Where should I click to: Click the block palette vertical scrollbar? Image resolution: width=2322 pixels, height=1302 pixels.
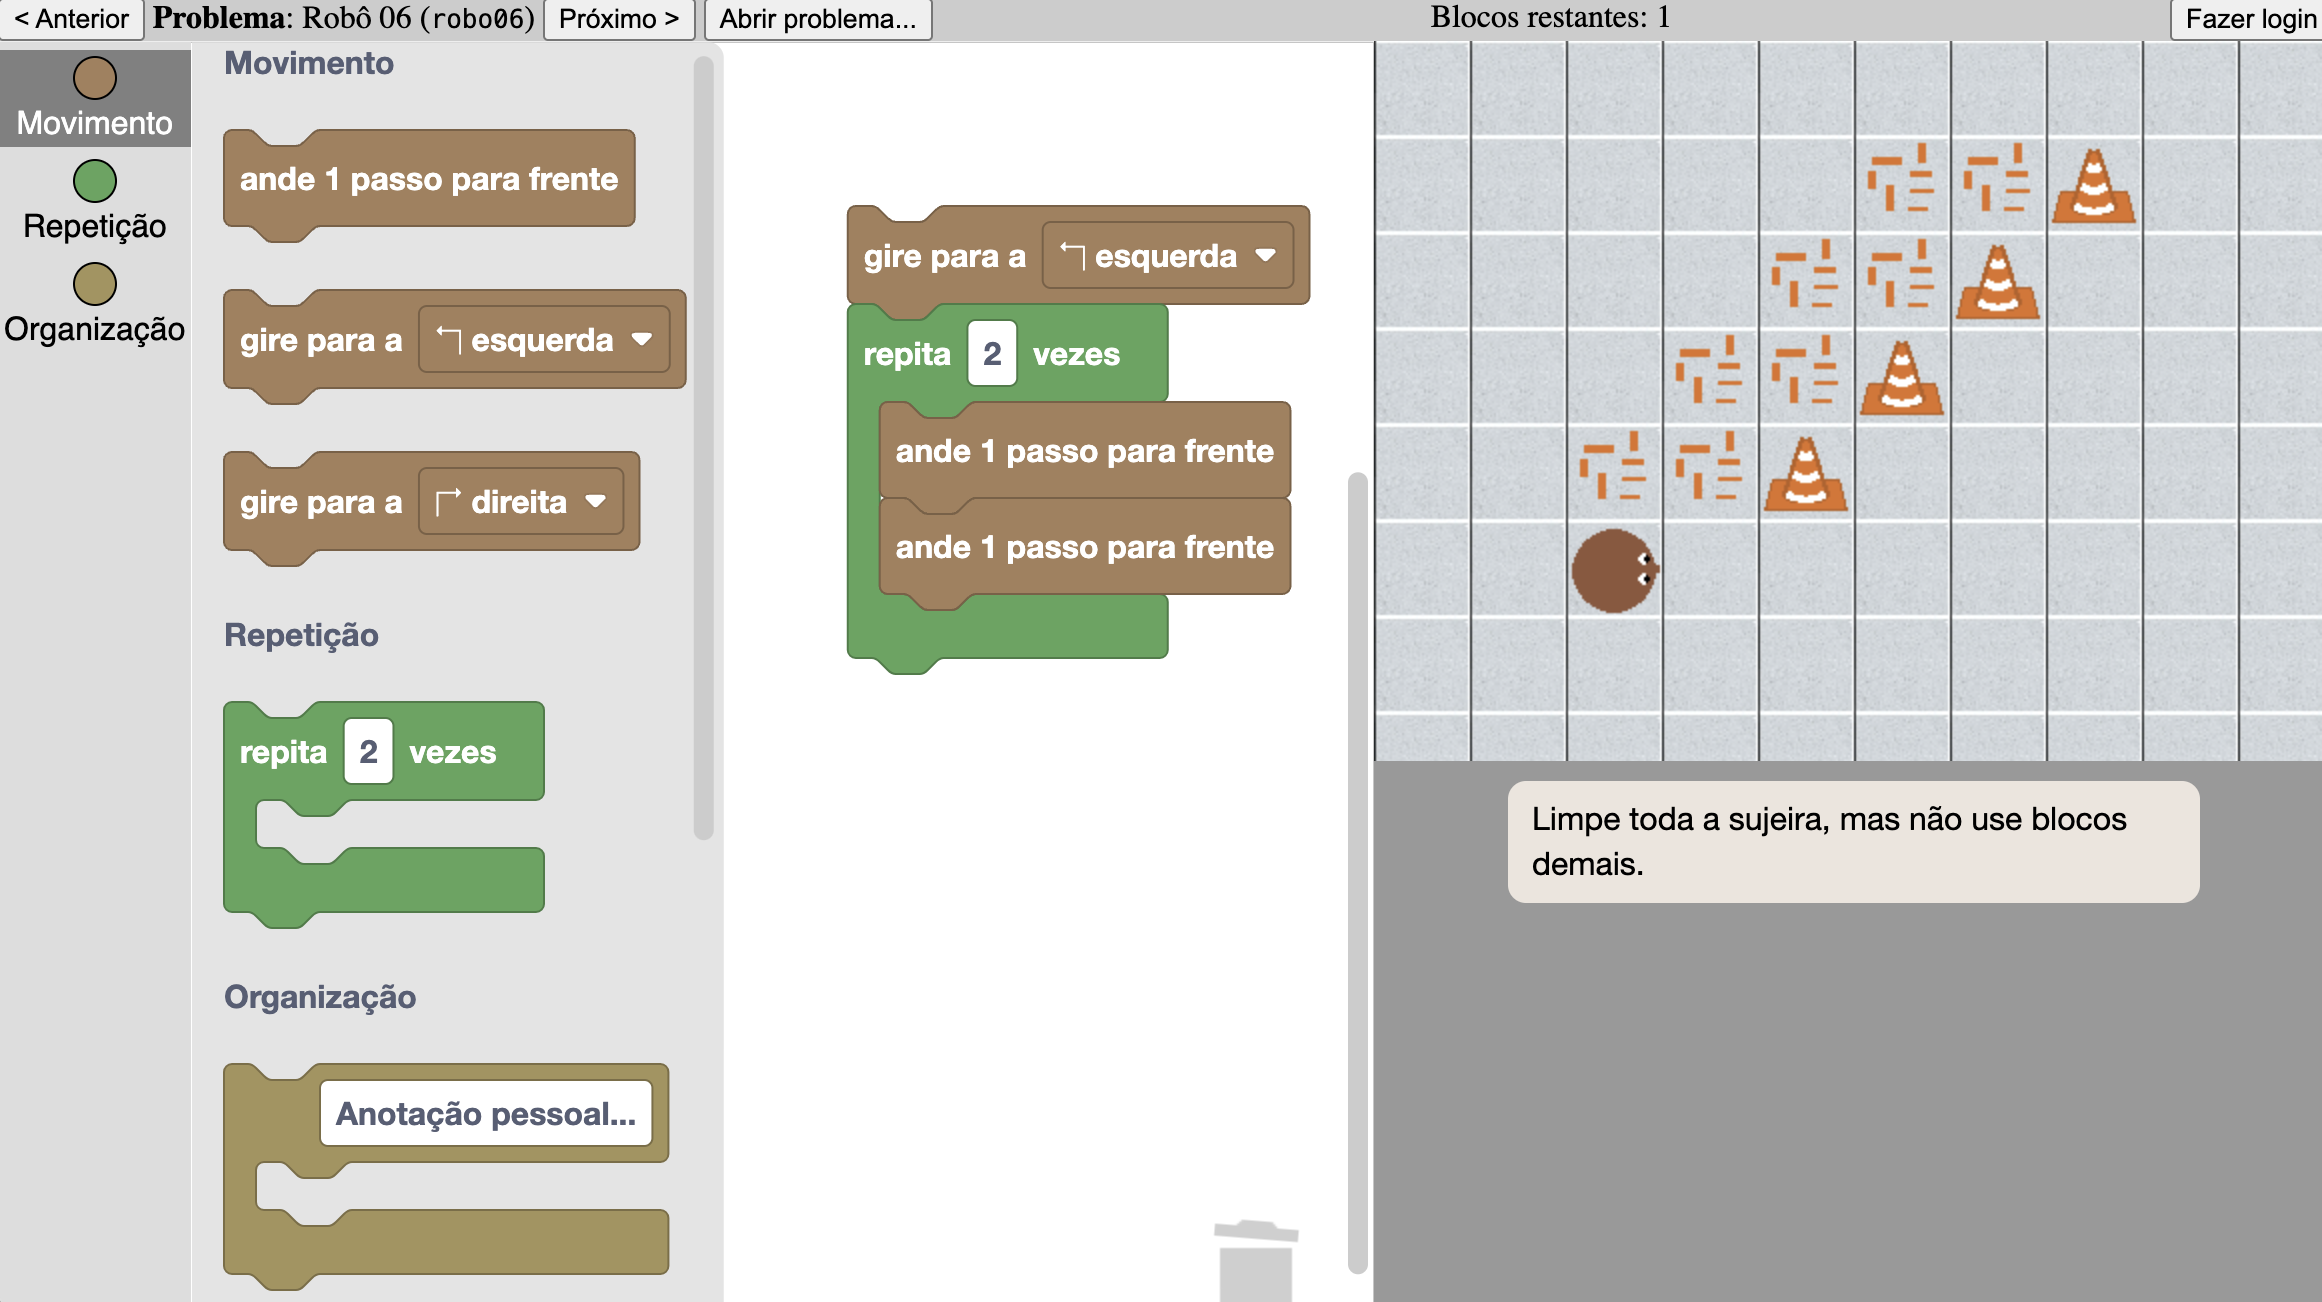pyautogui.click(x=704, y=448)
